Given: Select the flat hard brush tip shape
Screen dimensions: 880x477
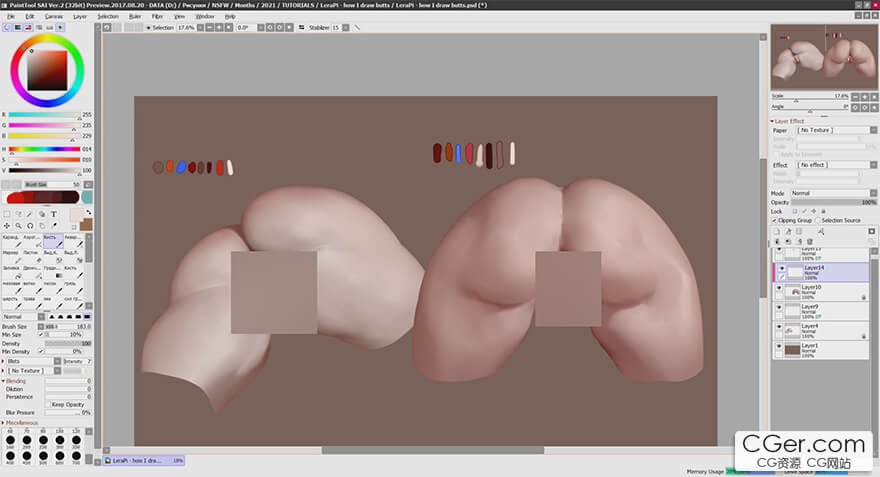Looking at the screenshot, I should coord(87,317).
